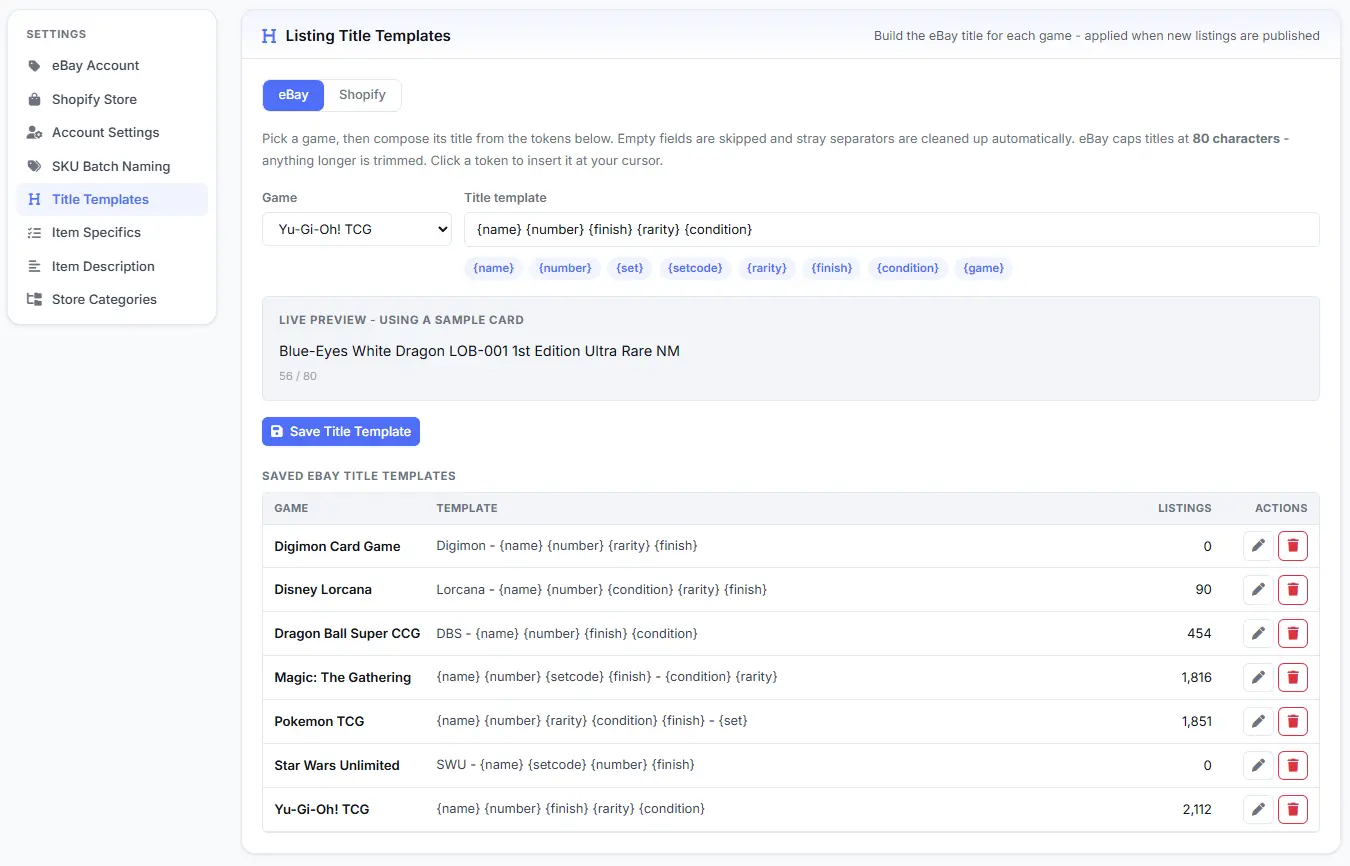Open Item Specifics settings
The width and height of the screenshot is (1350, 866).
click(x=112, y=232)
